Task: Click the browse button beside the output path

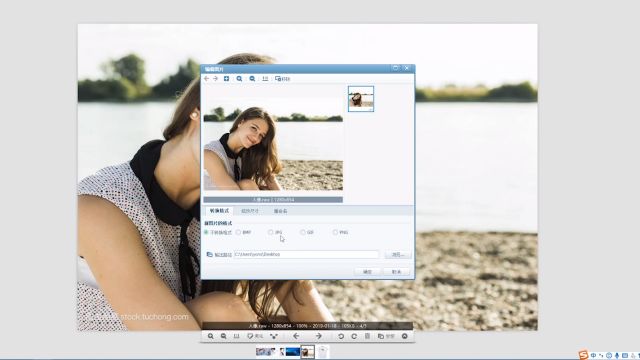Action: pos(398,255)
